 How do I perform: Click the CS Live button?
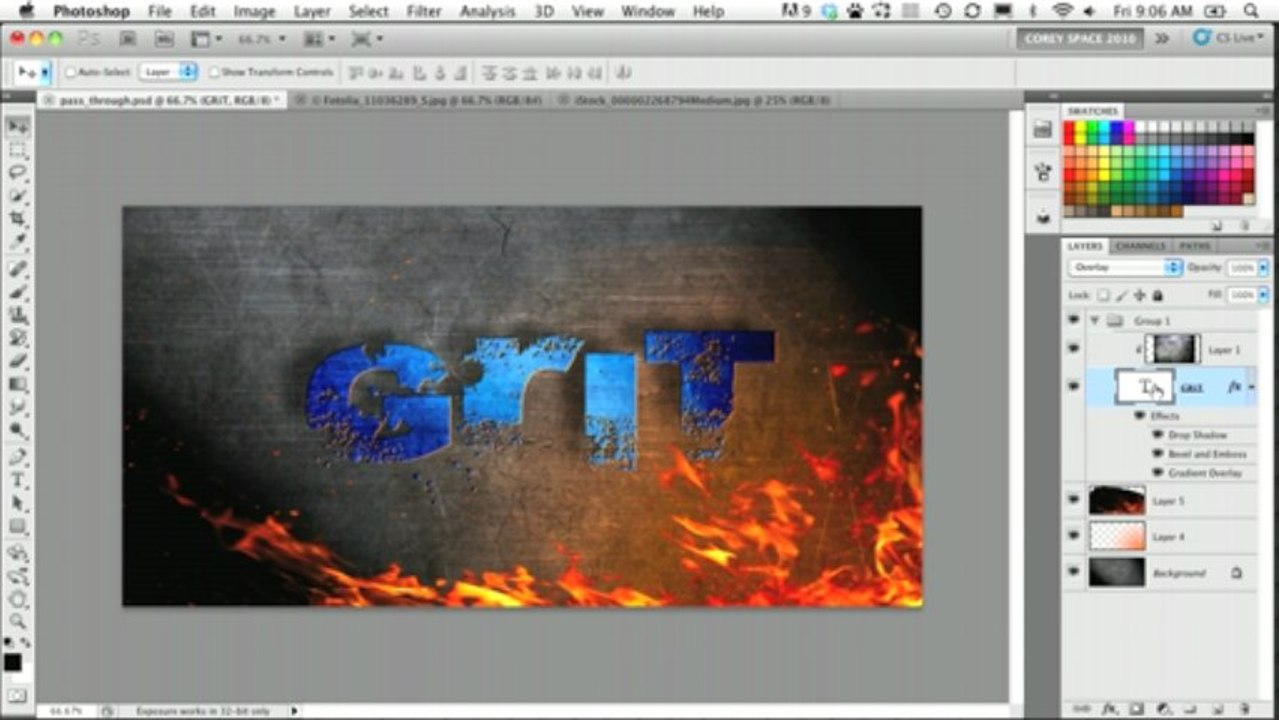(1228, 38)
